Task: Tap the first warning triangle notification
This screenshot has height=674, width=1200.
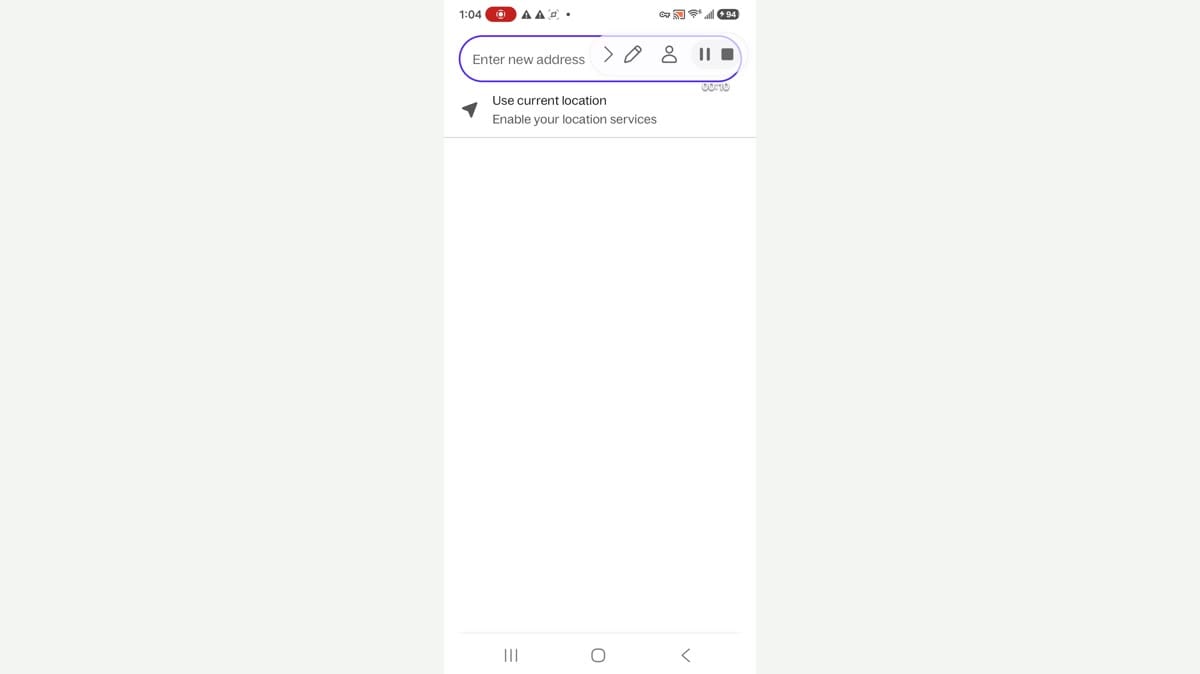Action: (526, 14)
